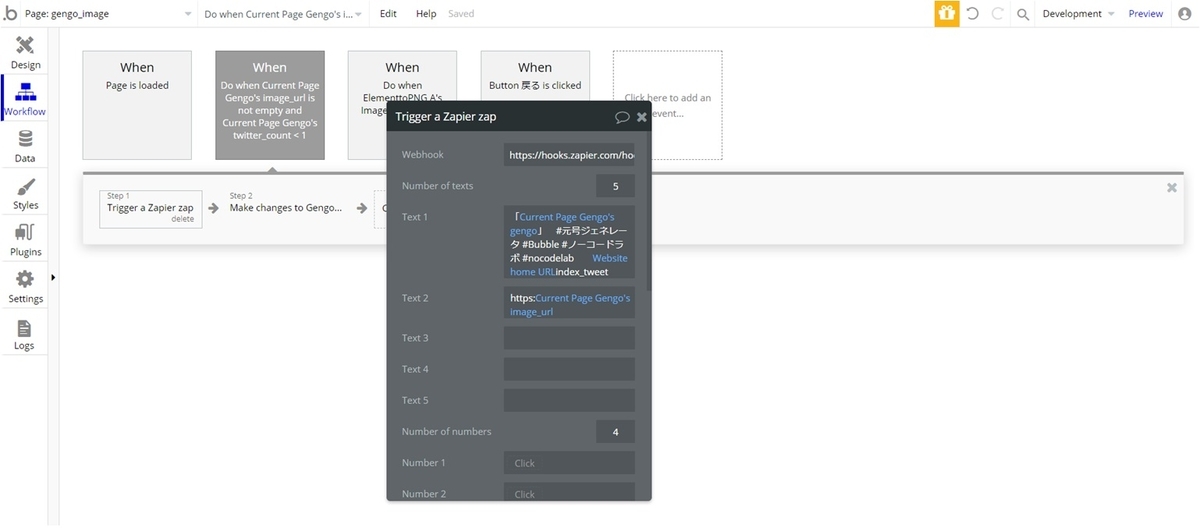
Task: Open the user account avatar menu
Action: pyautogui.click(x=1184, y=14)
